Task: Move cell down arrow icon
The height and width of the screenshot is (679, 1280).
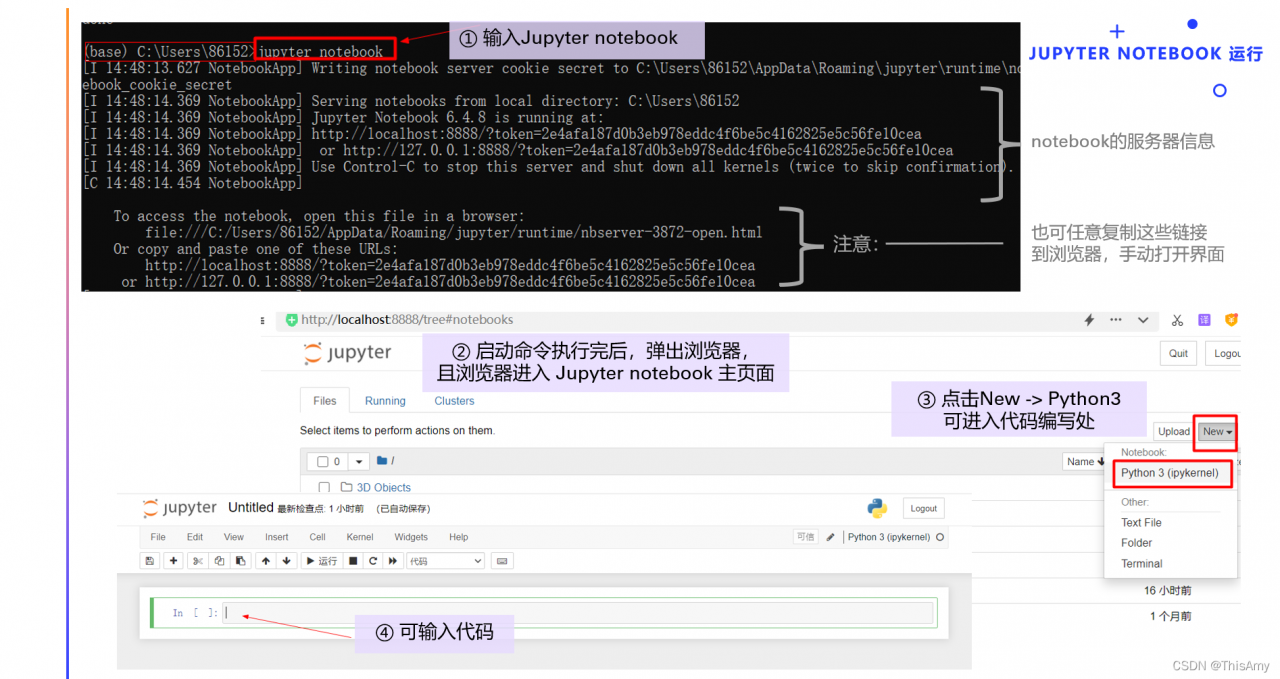Action: click(x=287, y=561)
